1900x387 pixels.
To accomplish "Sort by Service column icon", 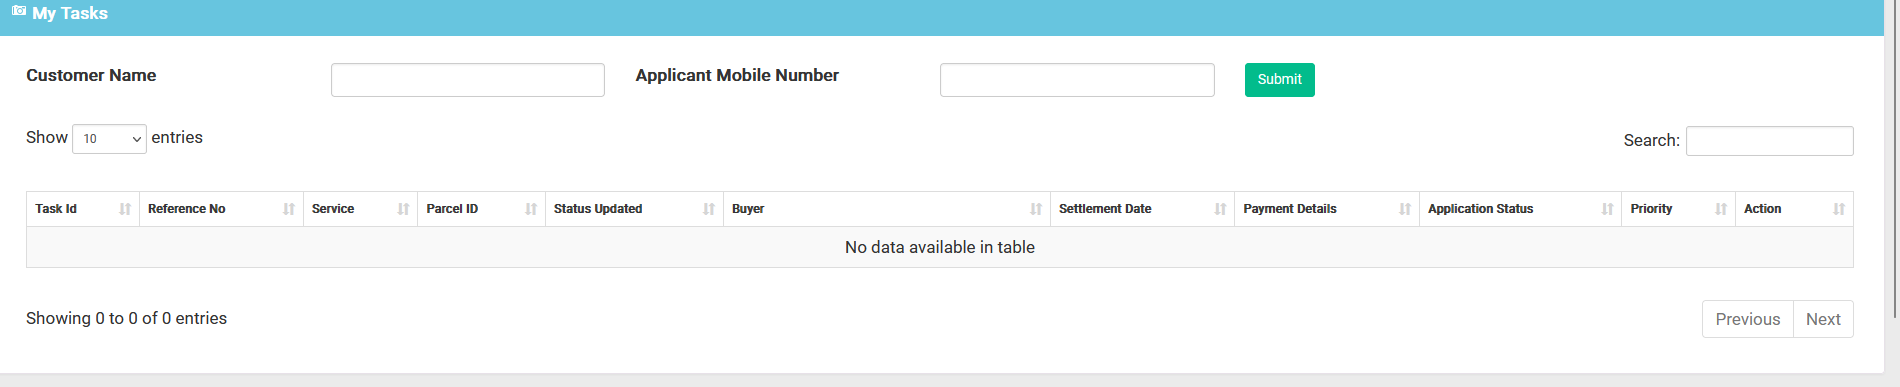I will 404,209.
